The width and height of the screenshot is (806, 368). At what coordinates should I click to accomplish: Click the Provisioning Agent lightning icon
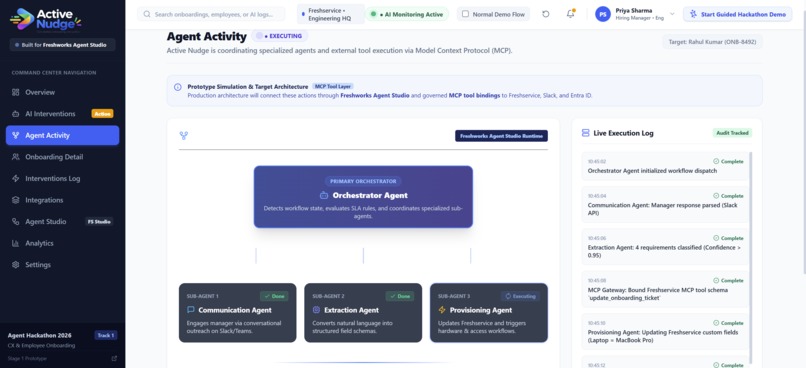tap(442, 310)
